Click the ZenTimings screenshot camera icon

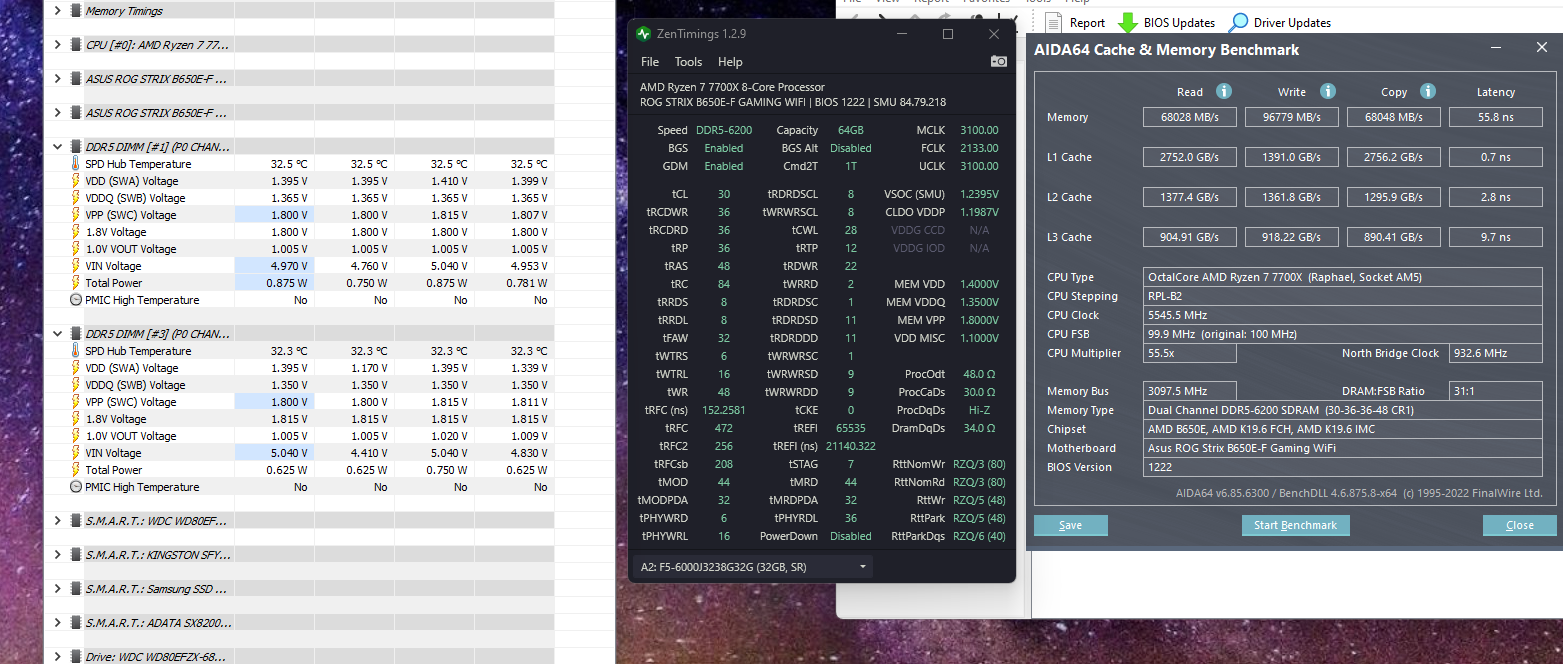998,62
